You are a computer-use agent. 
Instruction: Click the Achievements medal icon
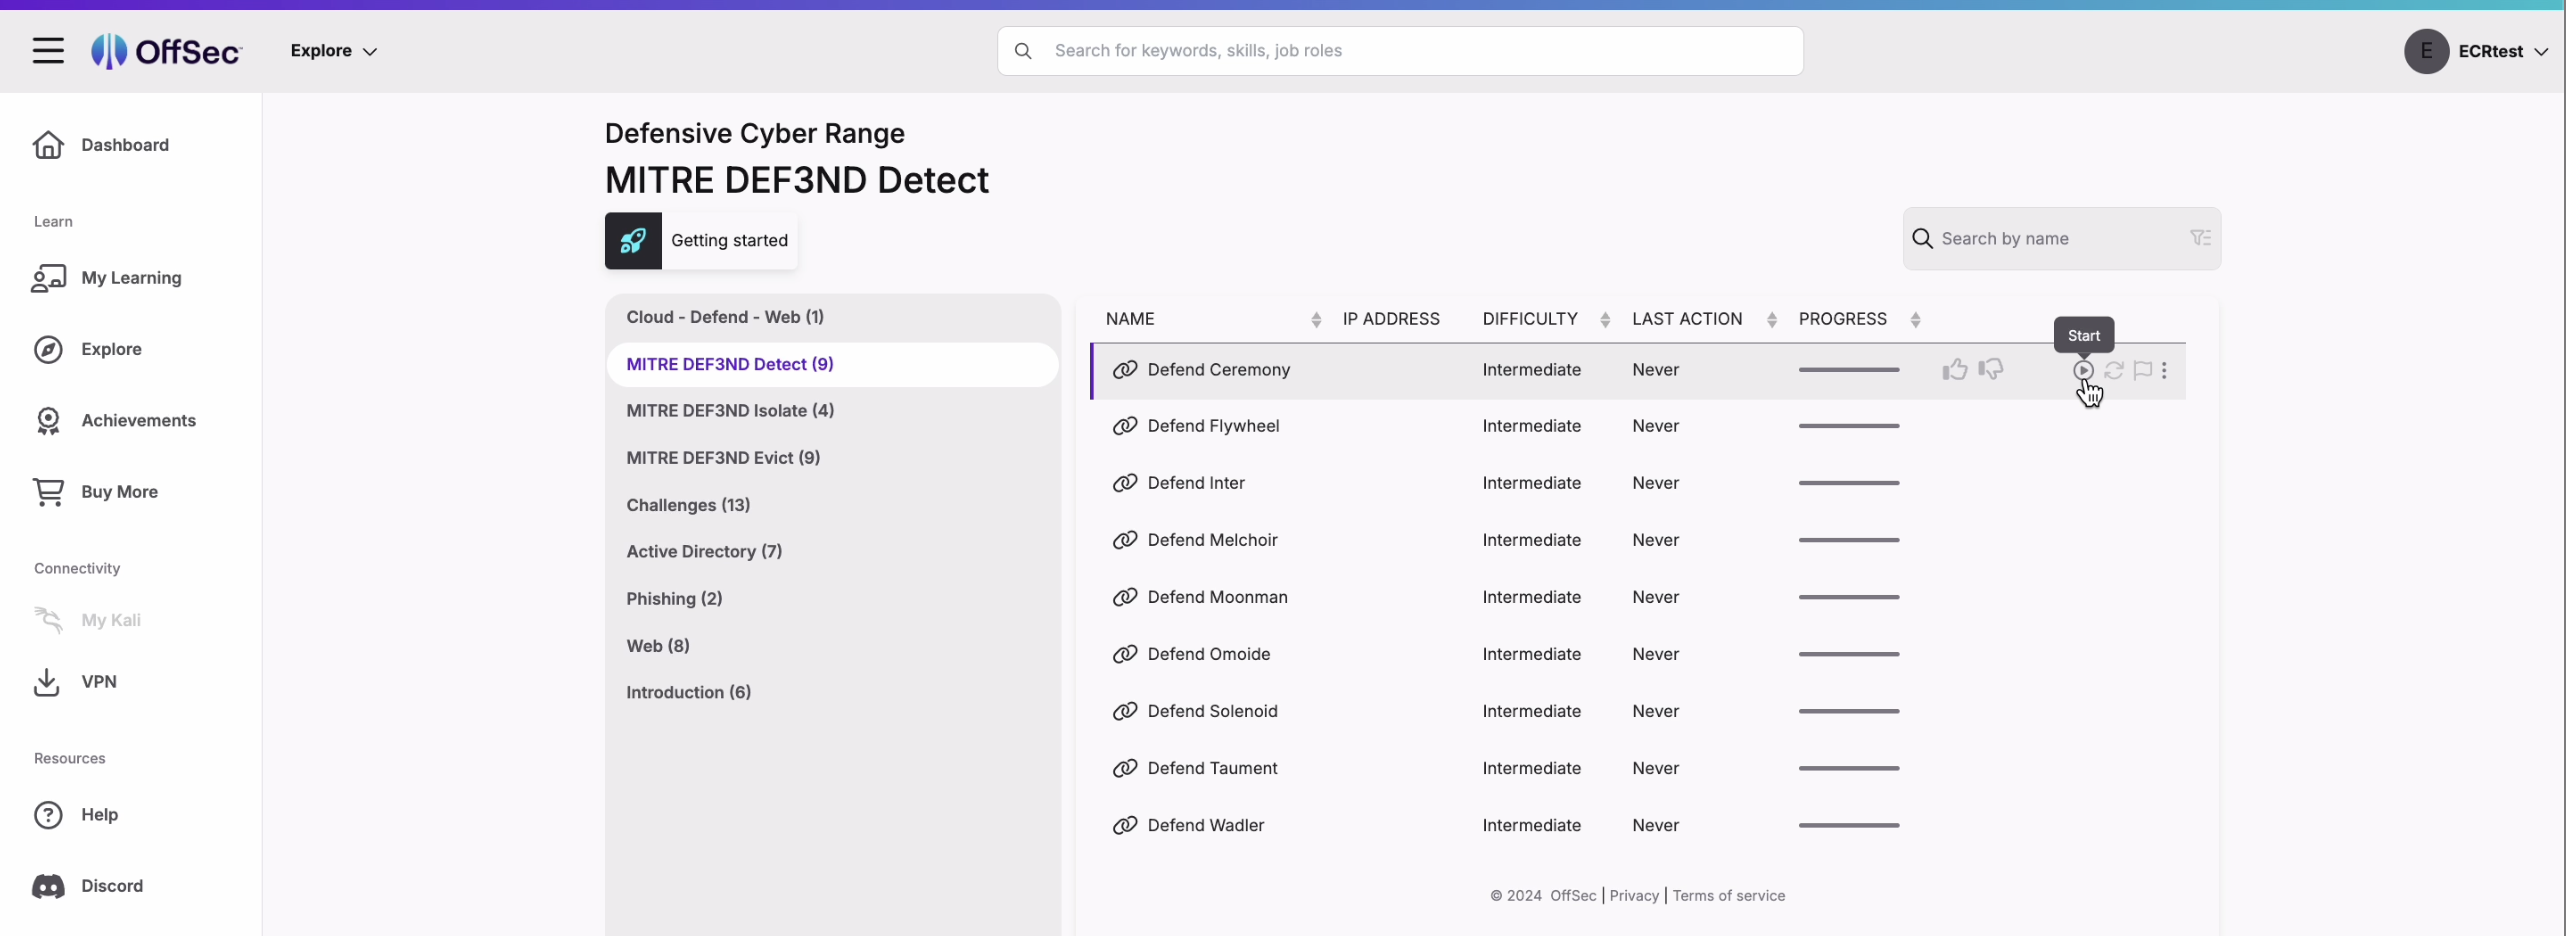pos(48,421)
